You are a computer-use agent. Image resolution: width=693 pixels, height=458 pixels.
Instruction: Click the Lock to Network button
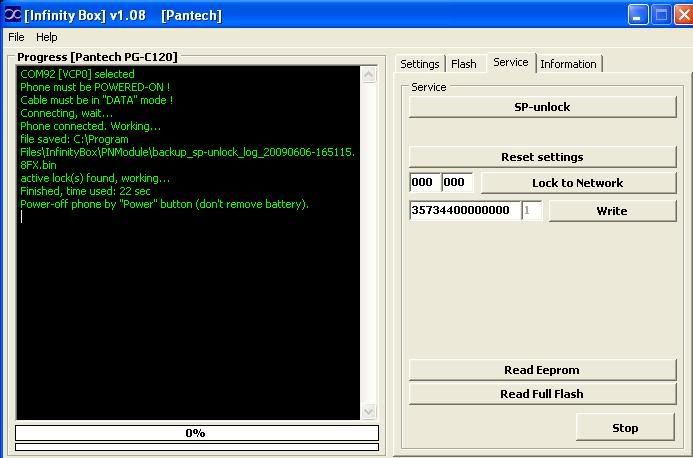(x=578, y=183)
